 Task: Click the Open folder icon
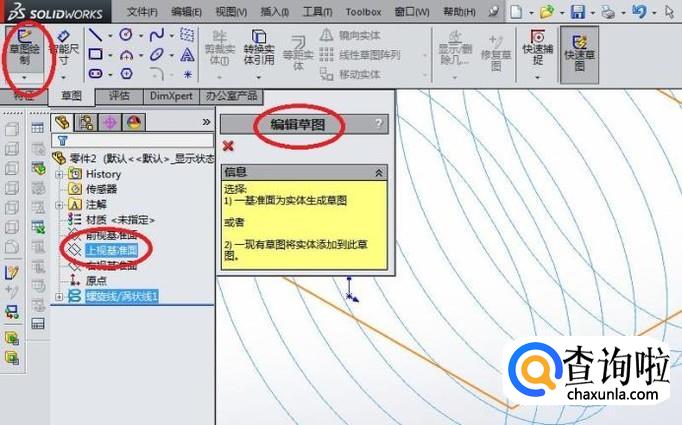tap(547, 12)
